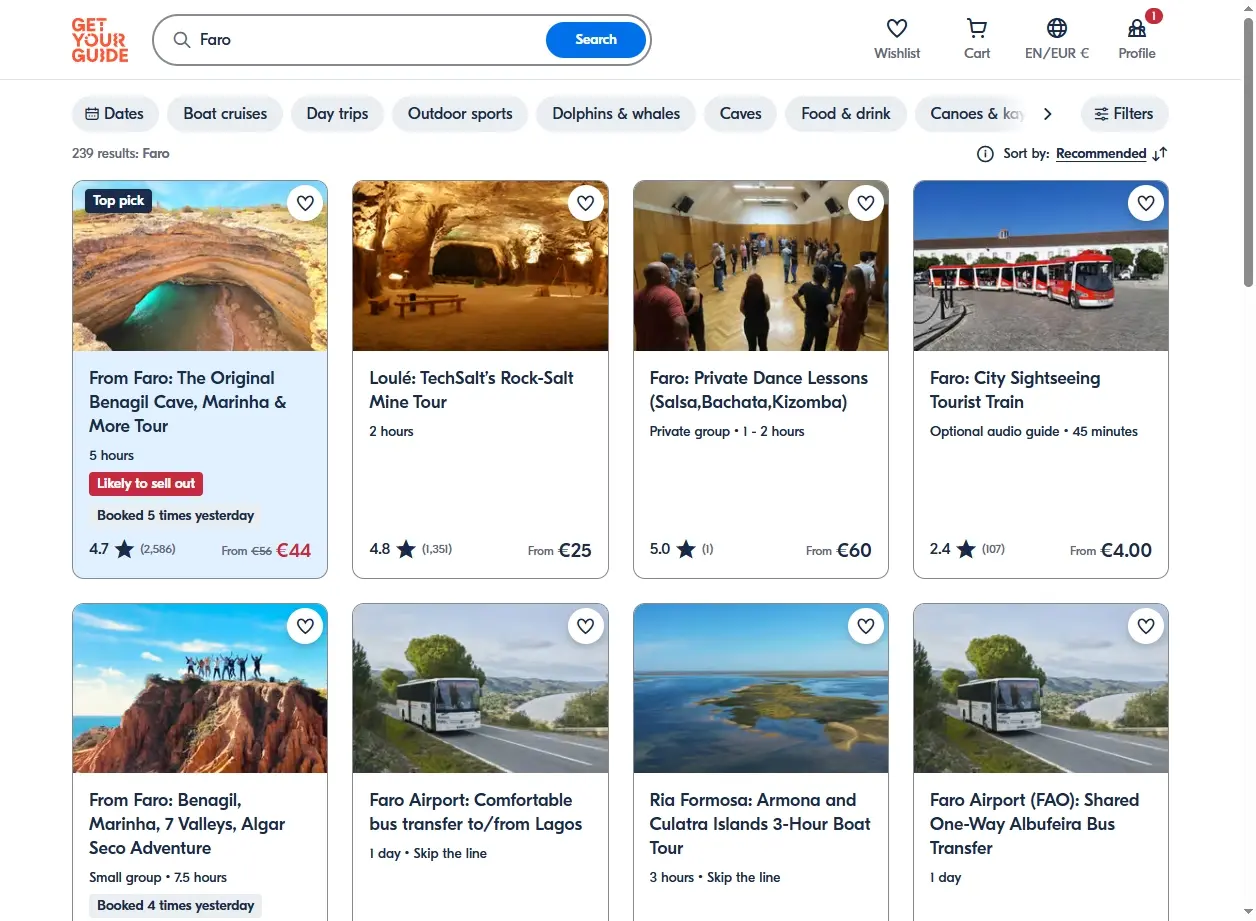This screenshot has width=1256, height=921.
Task: Click the €44 discounted price
Action: tap(294, 549)
